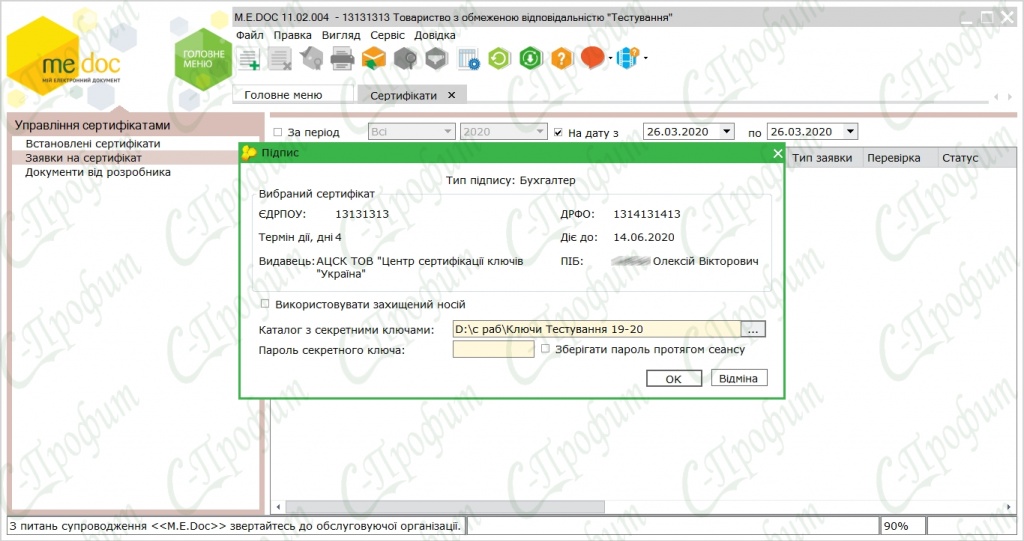Click the tab scroll left arrow
This screenshot has width=1024, height=541.
click(996, 97)
